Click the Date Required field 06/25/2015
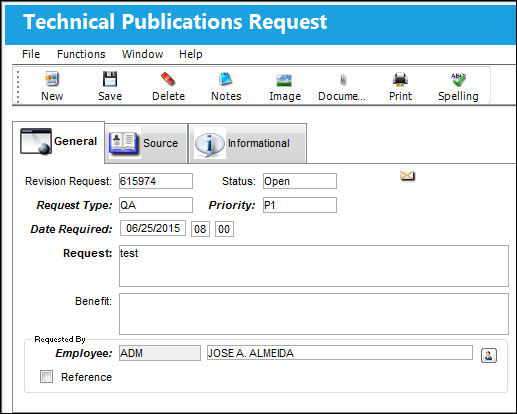 point(153,228)
